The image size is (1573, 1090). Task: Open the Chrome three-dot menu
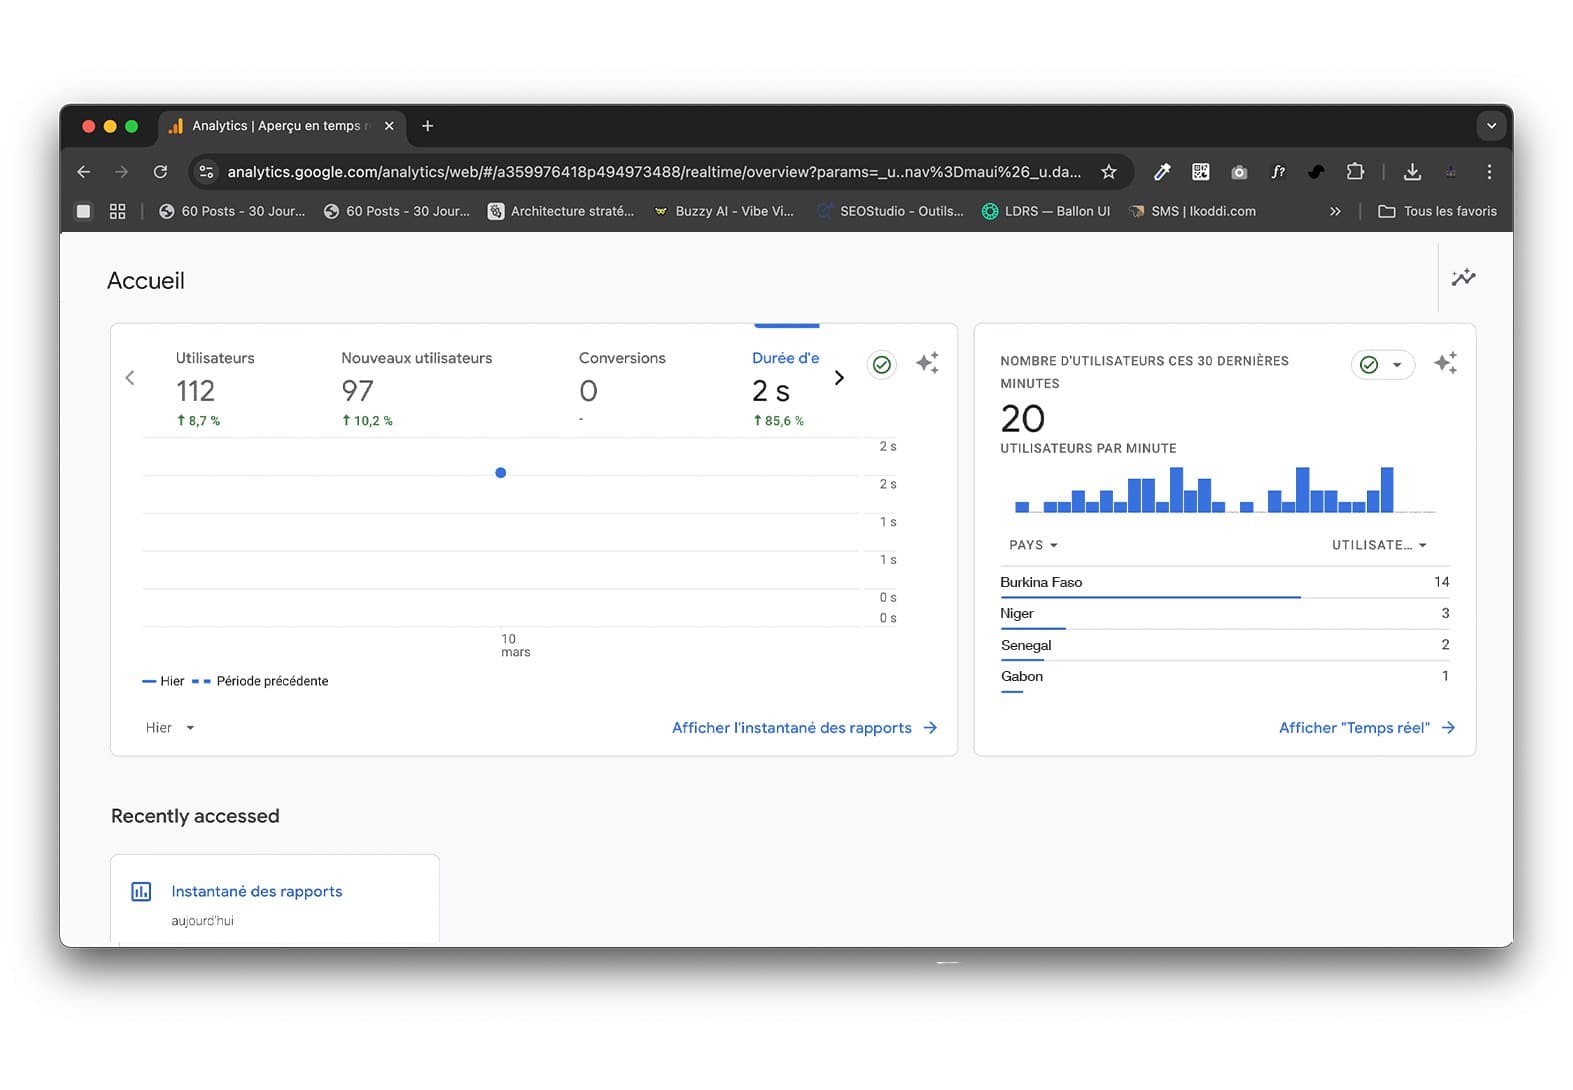1489,172
